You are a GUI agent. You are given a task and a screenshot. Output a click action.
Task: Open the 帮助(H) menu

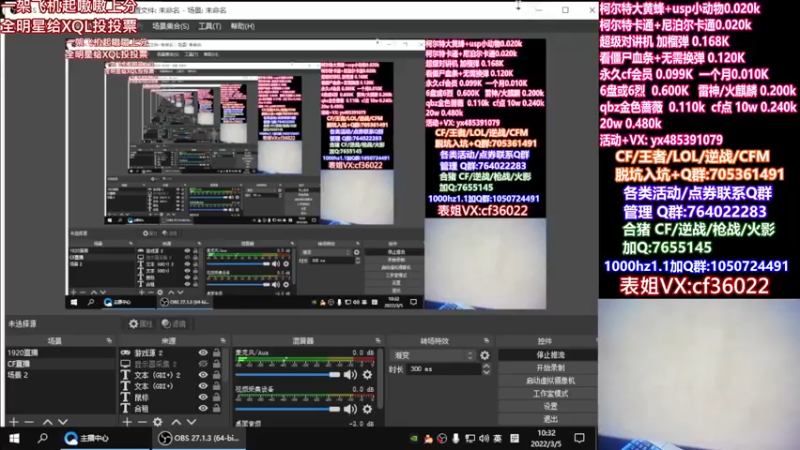tap(243, 26)
